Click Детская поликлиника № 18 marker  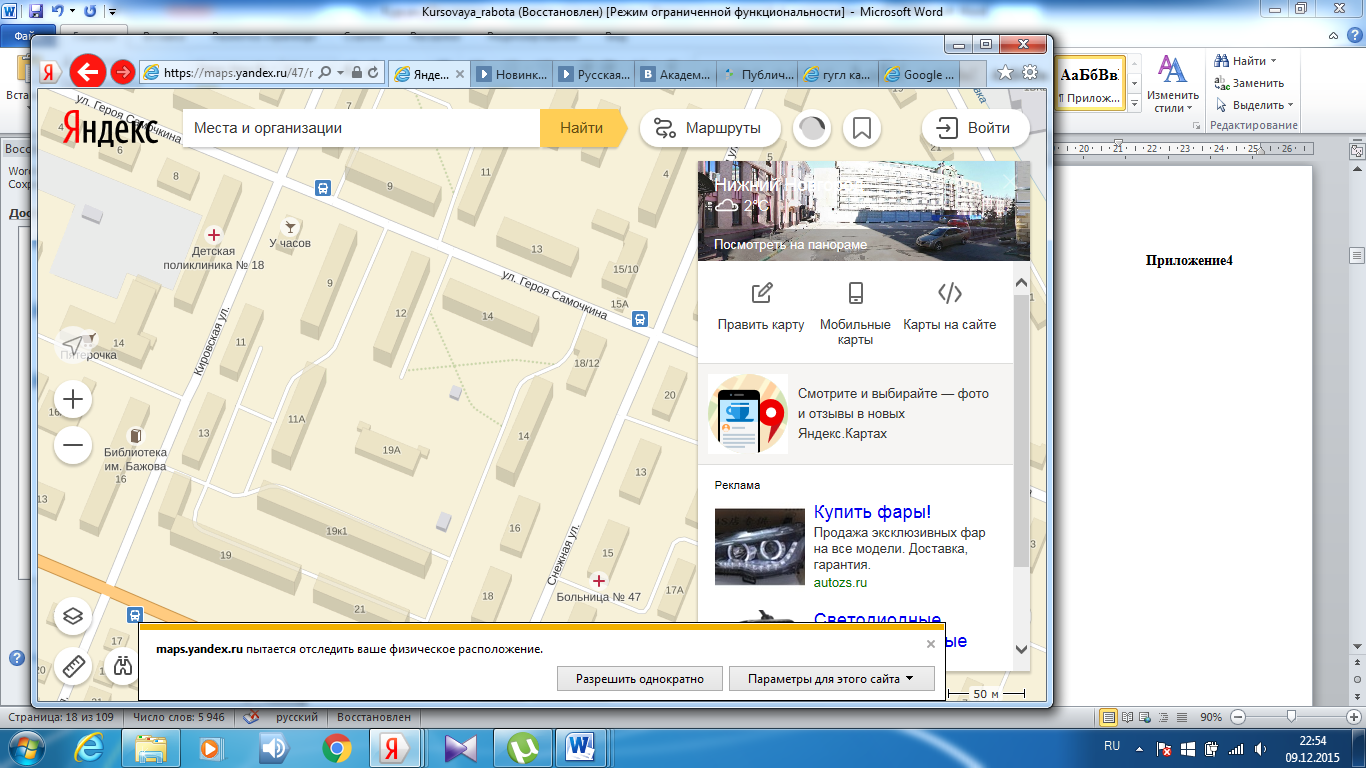click(x=213, y=234)
